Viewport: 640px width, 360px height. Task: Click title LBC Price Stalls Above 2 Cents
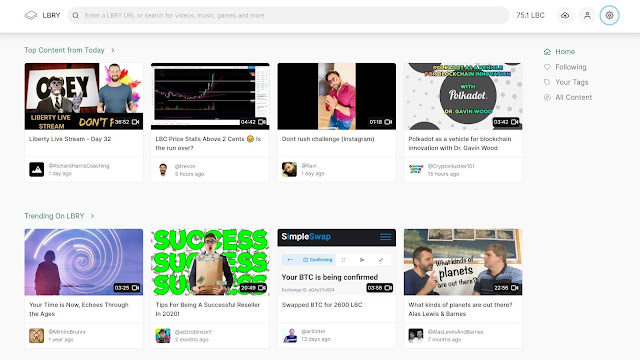click(208, 143)
